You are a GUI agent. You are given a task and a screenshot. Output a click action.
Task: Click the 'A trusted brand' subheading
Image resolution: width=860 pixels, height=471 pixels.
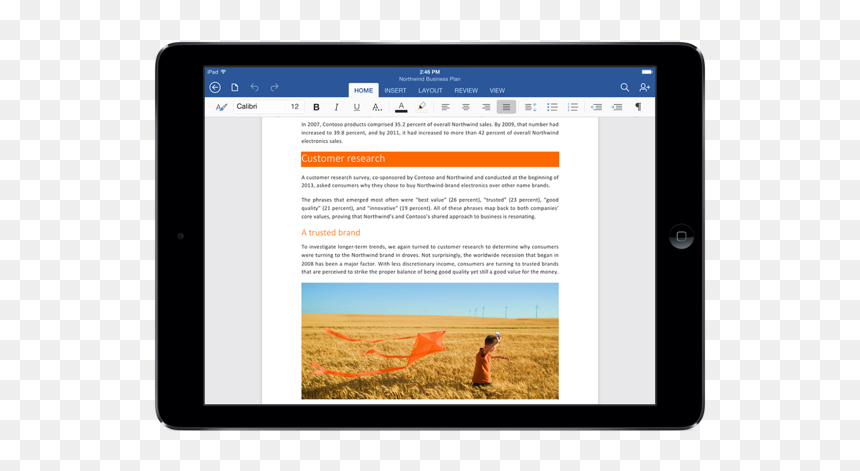(331, 232)
